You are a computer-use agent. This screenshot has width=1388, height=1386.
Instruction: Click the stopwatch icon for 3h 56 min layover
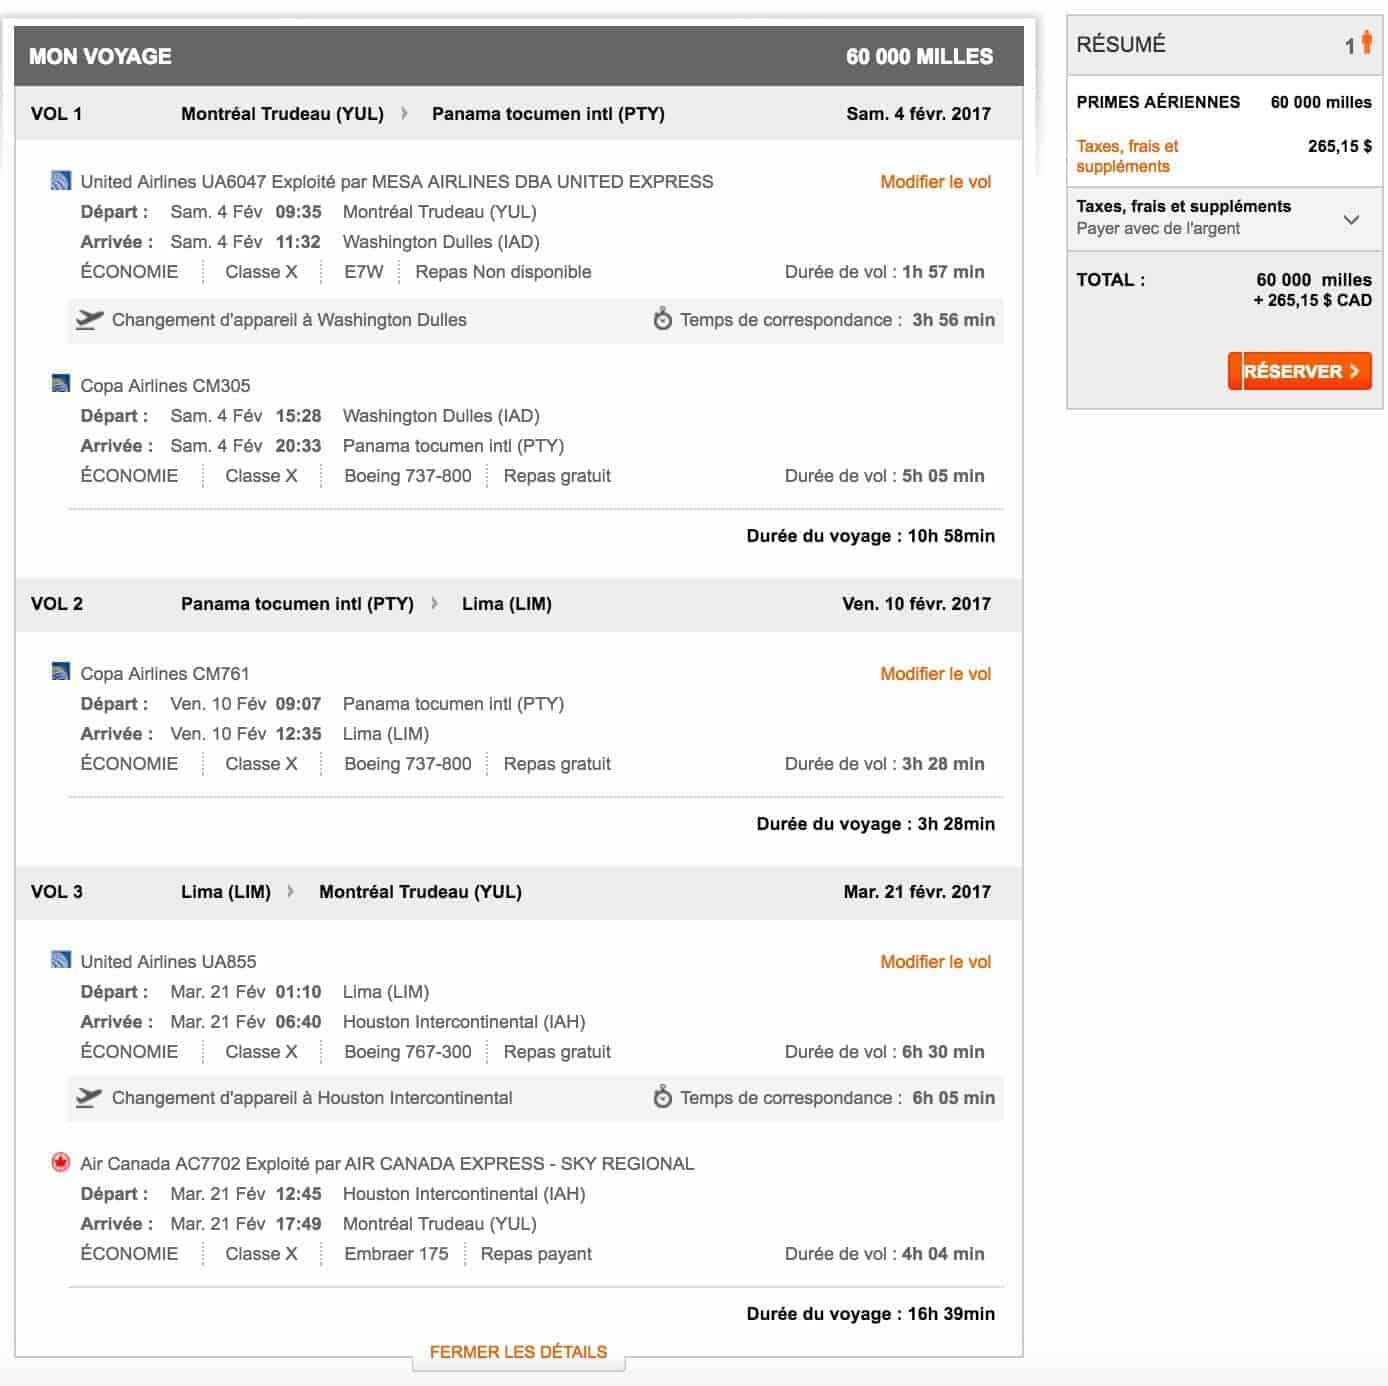click(662, 320)
